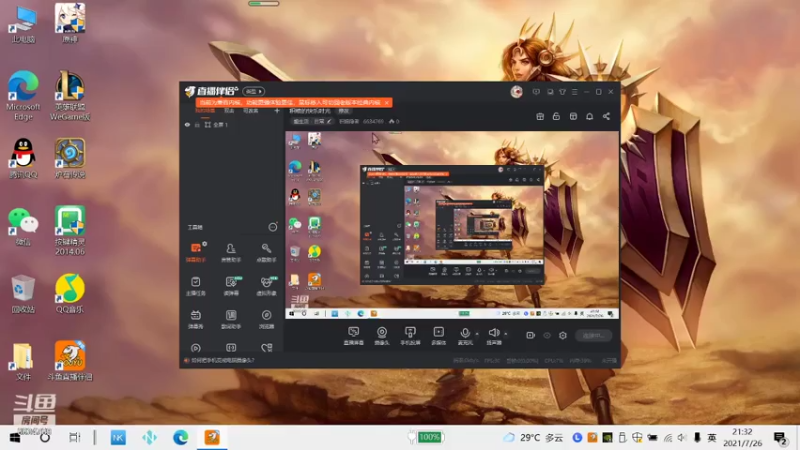Expand the microphone options arrow
Viewport: 800px width, 450px height.
click(x=477, y=334)
